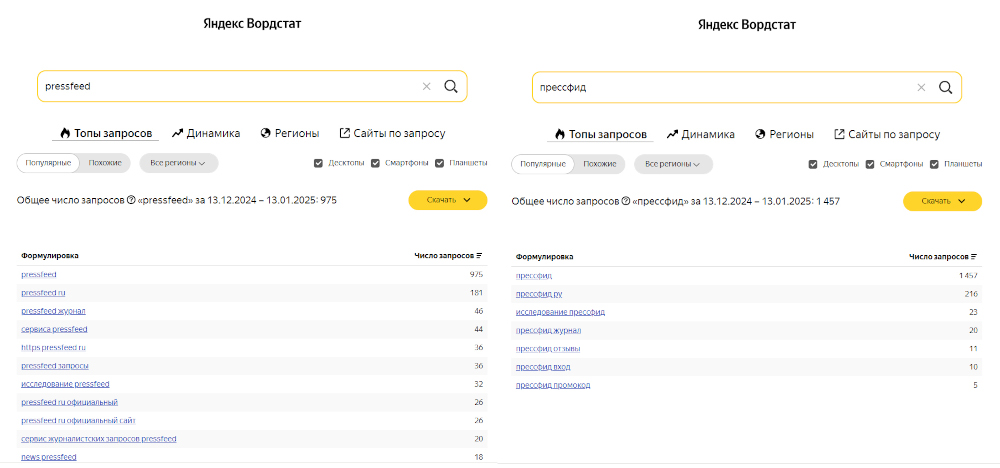This screenshot has height=468, width=1000.
Task: Open the news pressfeed link
Action: [49, 457]
